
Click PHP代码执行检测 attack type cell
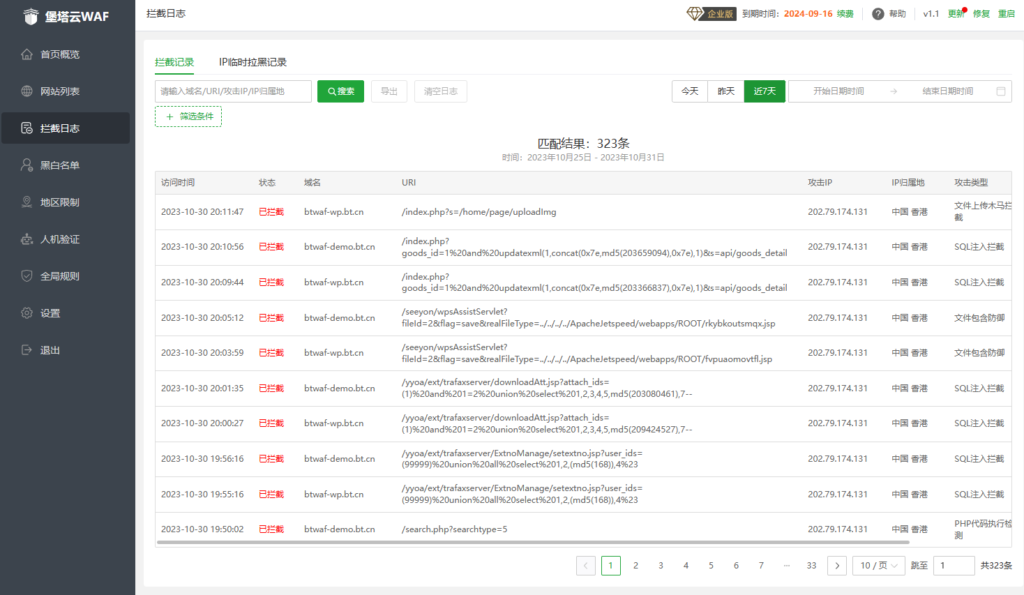coord(983,530)
